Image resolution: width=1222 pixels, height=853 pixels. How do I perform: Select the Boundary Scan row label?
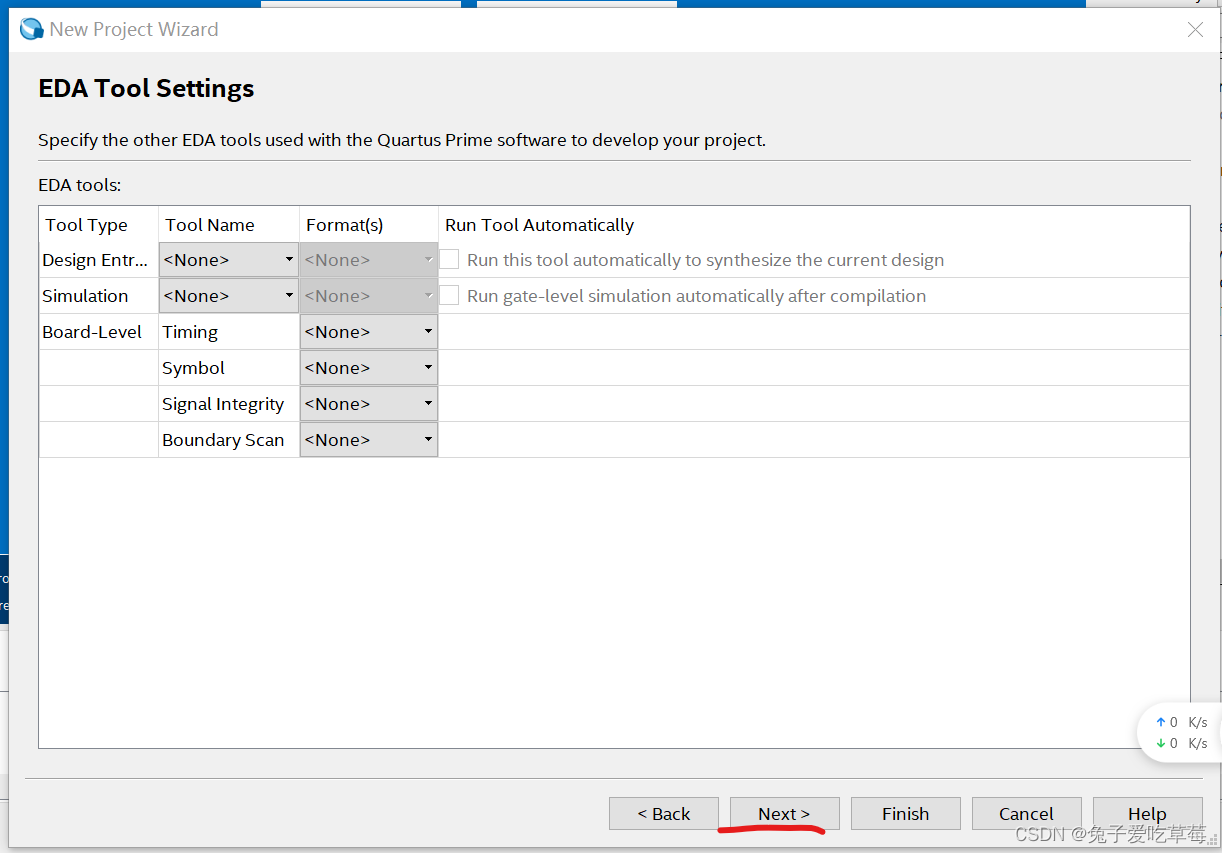point(229,440)
